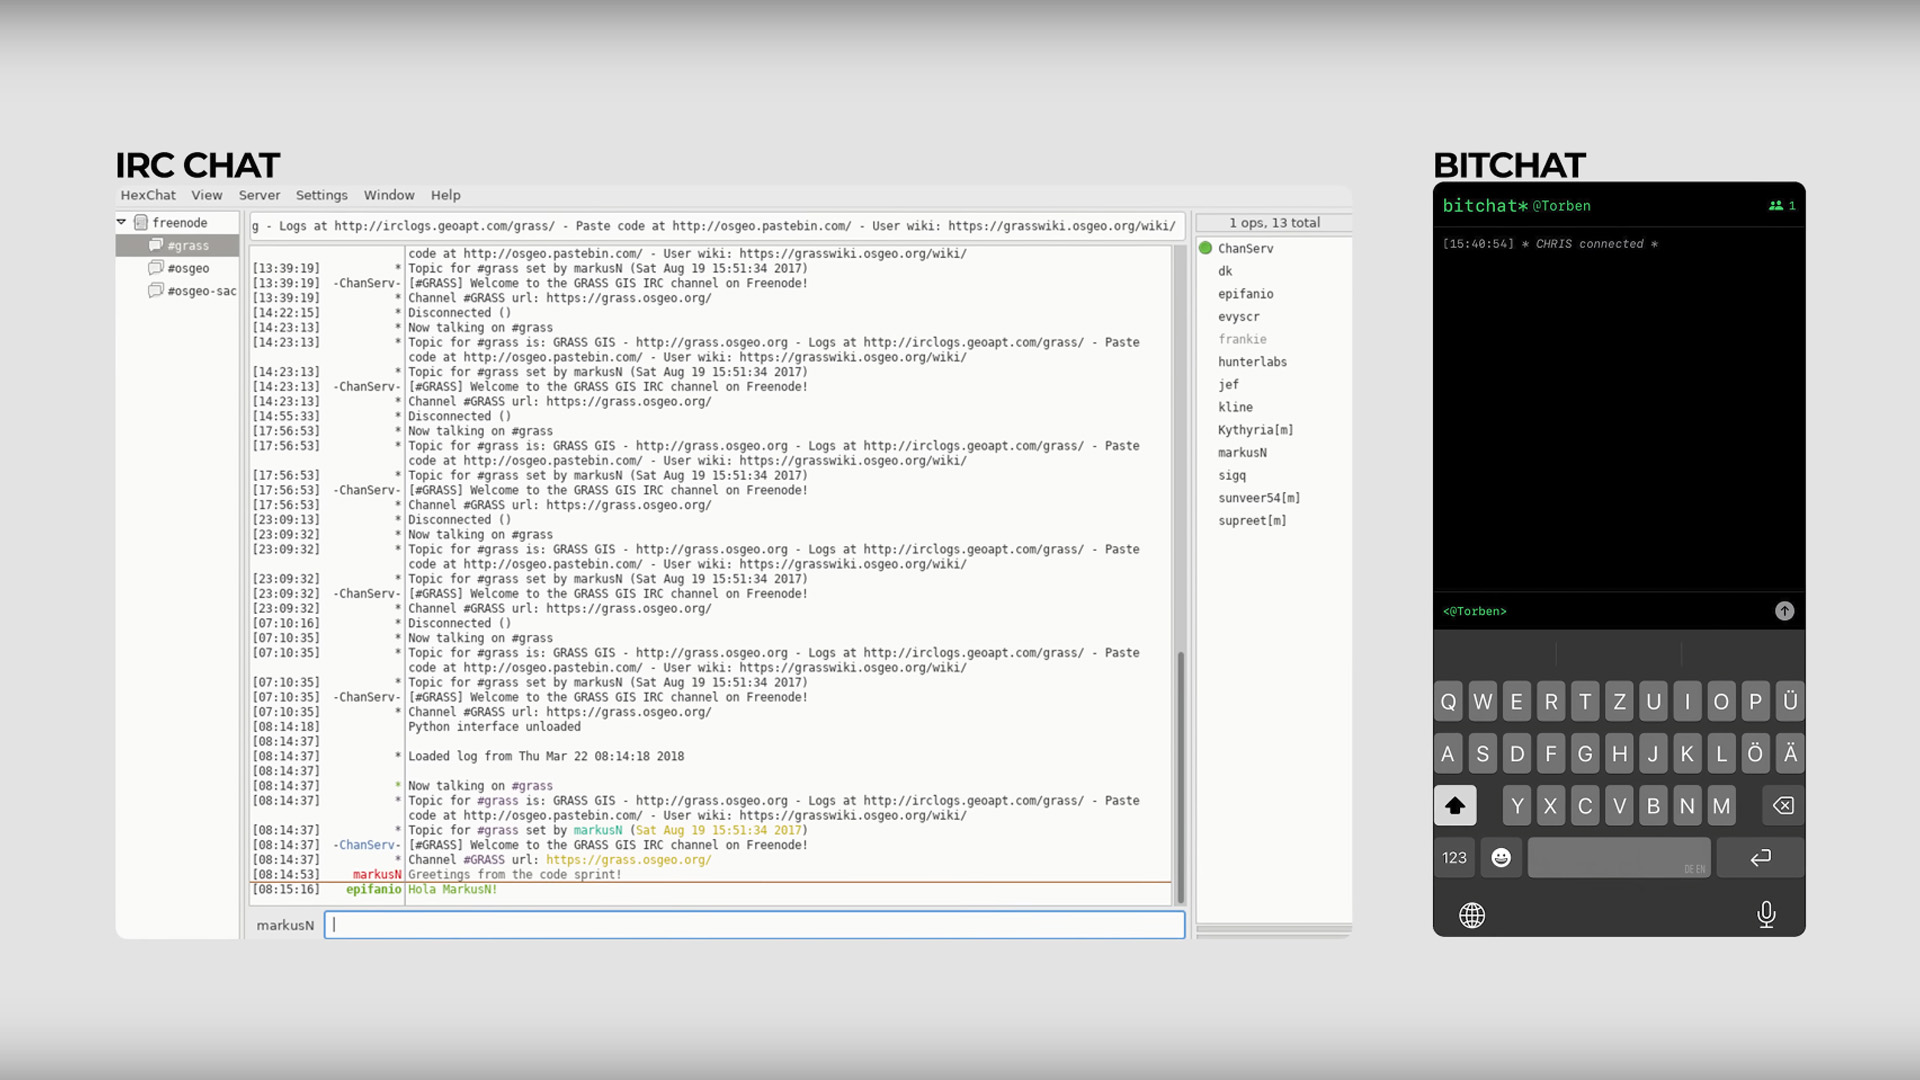1920x1080 pixels.
Task: Open the HexChat menu
Action: click(148, 195)
